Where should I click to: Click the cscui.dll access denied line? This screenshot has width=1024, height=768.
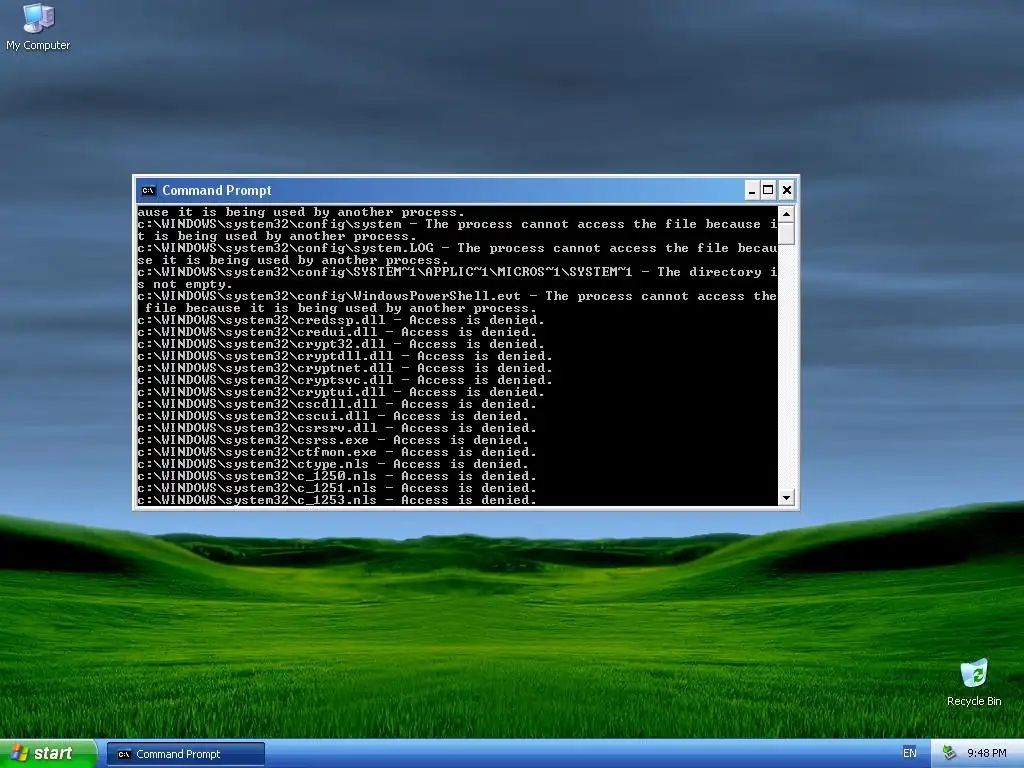point(333,416)
